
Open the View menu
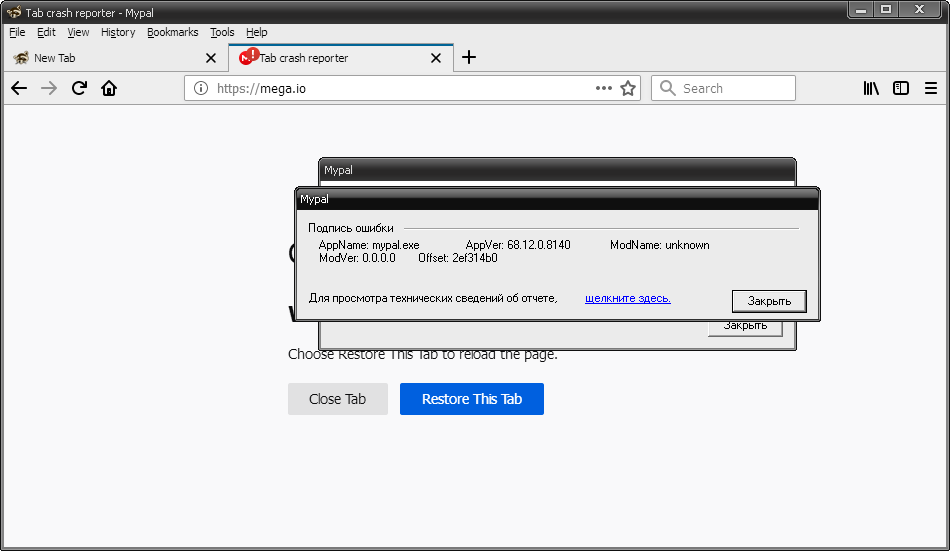78,32
